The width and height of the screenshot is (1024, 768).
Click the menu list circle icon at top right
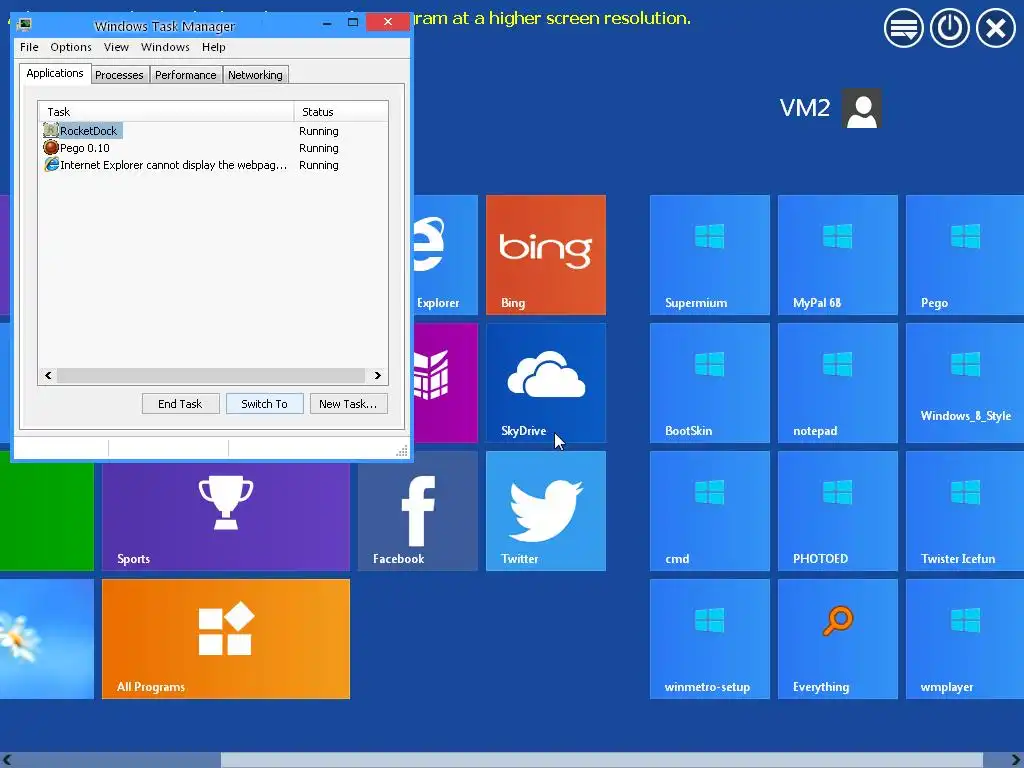(903, 28)
